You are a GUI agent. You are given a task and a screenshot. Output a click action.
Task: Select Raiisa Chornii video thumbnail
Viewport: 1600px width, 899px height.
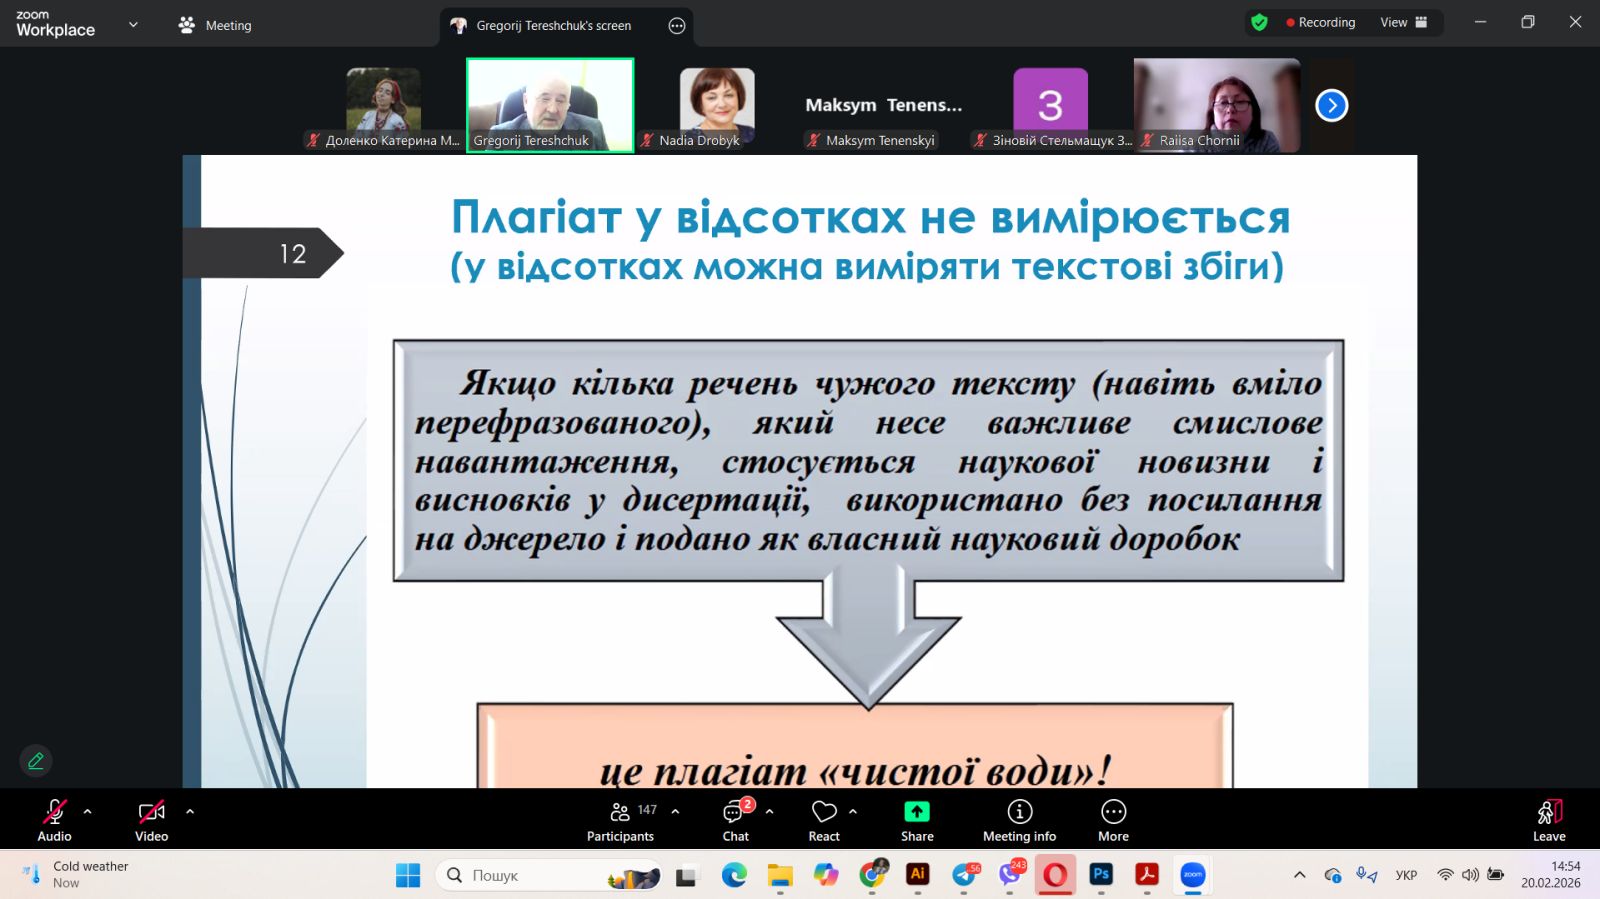click(x=1216, y=104)
